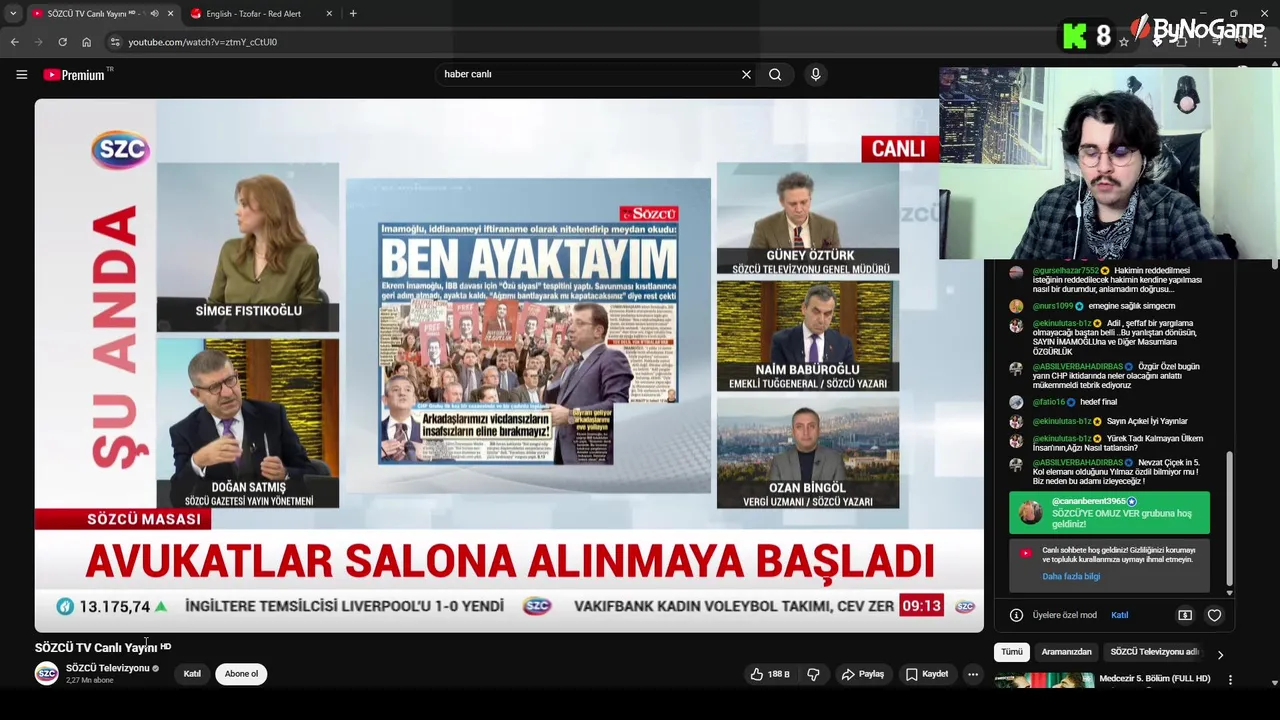
Task: Click the live video player area
Action: click(x=509, y=365)
